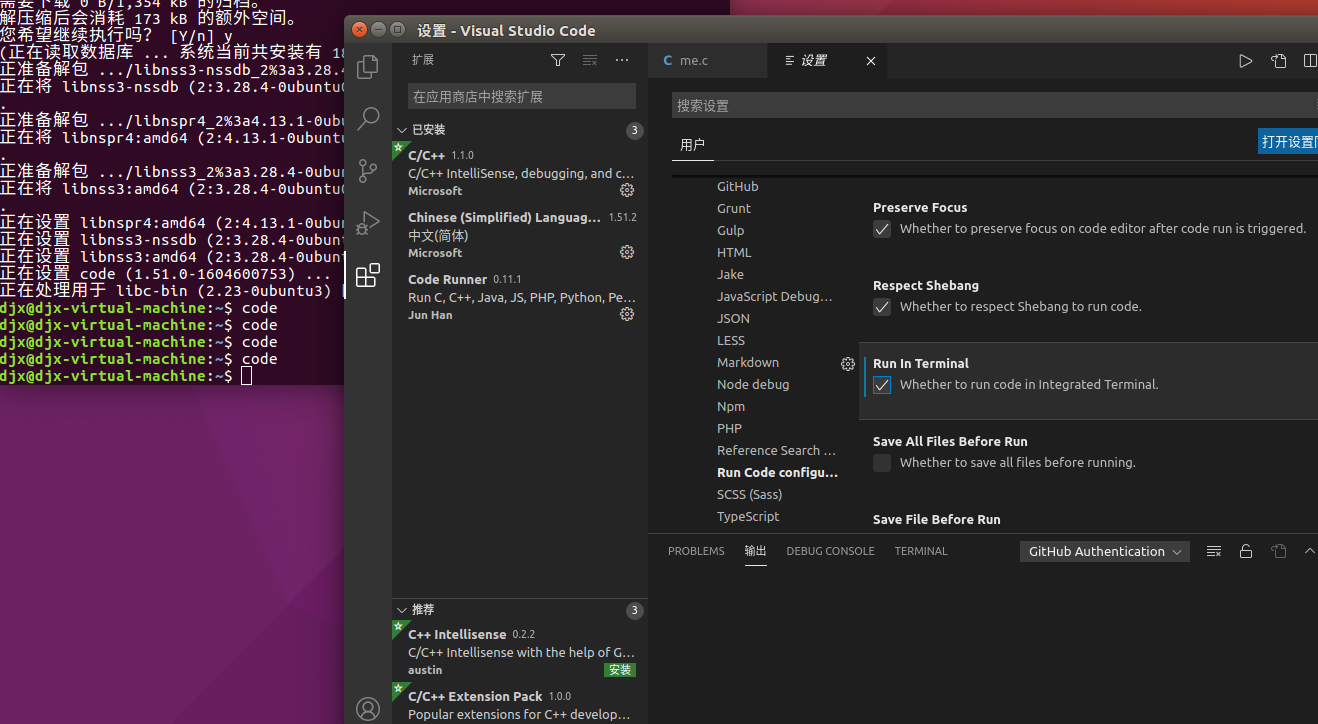This screenshot has height=724, width=1318.
Task: Open Code Runner extension details
Action: coord(520,296)
